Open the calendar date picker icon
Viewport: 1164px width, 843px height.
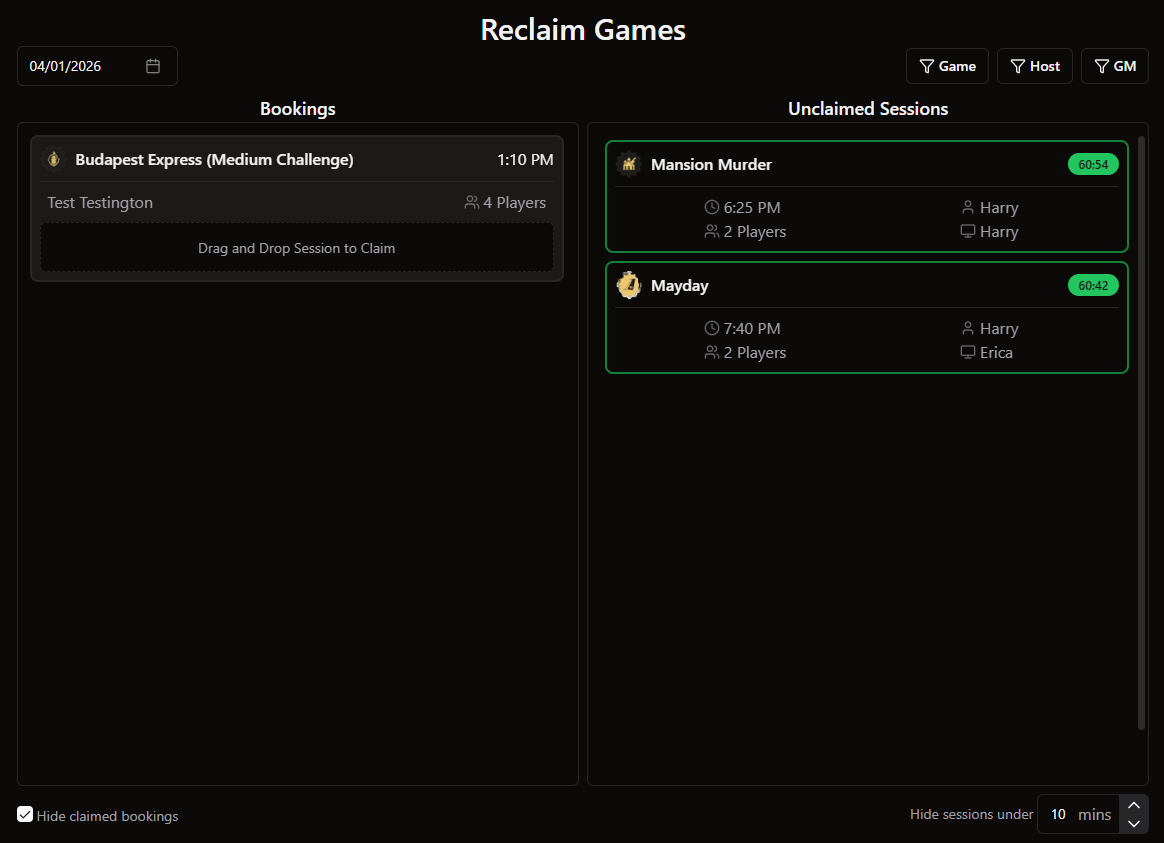tap(153, 66)
